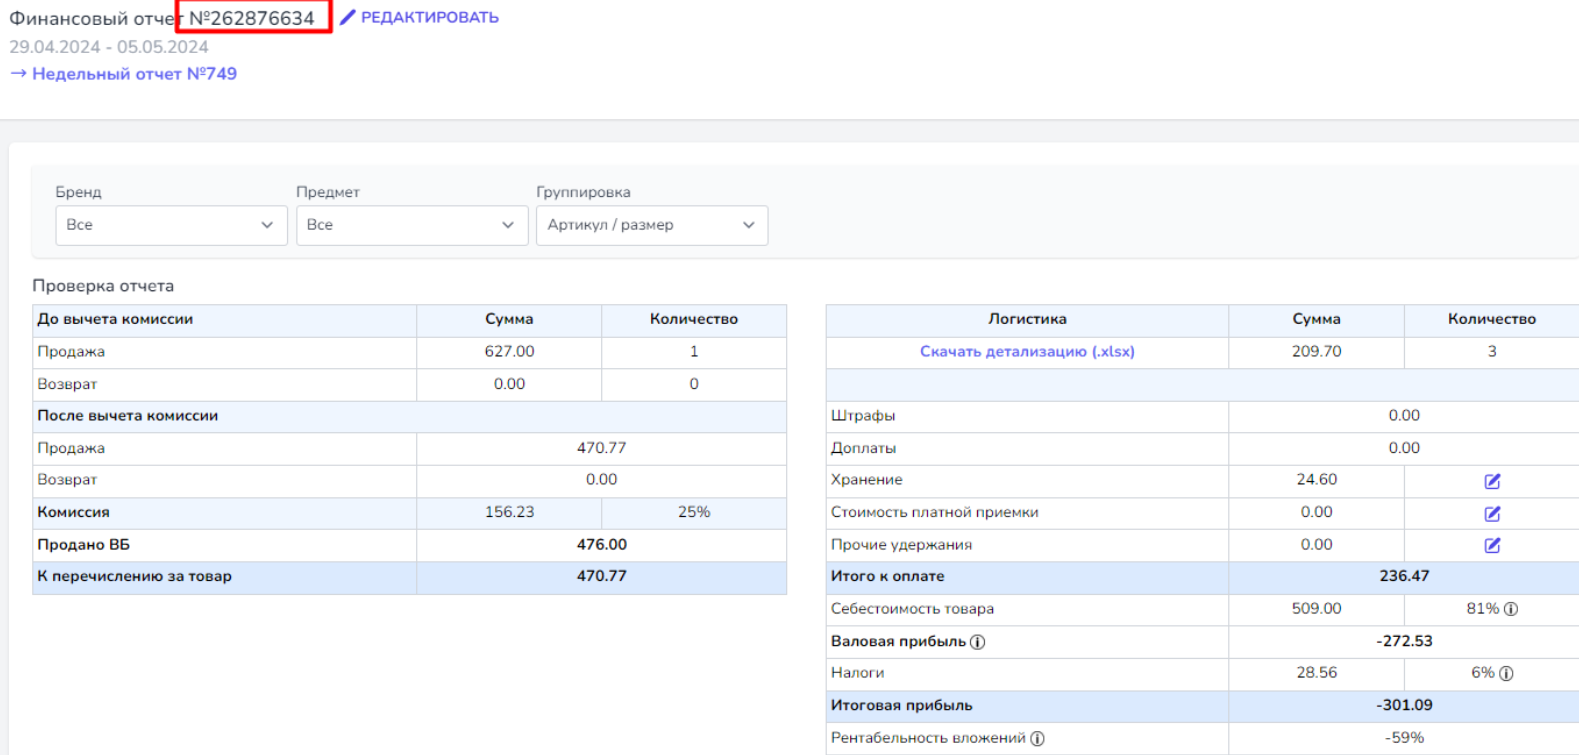Edit the Хранение amount via its edit icon

(1492, 481)
